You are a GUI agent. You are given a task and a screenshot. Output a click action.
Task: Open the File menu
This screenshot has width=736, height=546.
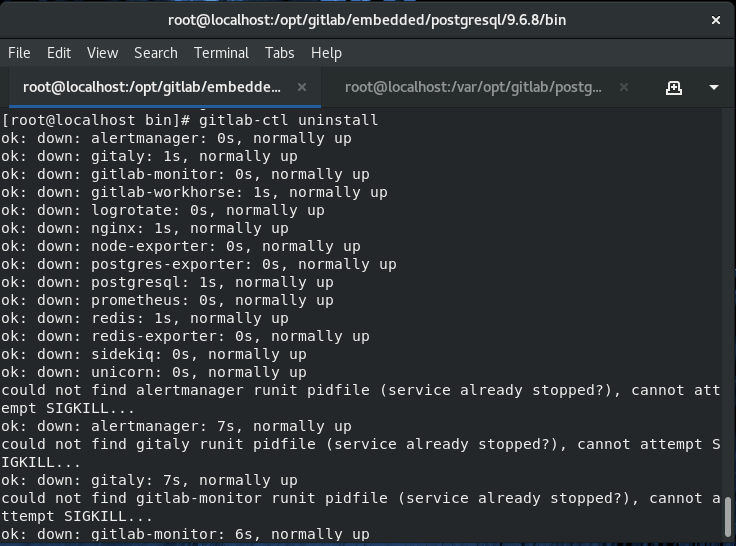[19, 53]
